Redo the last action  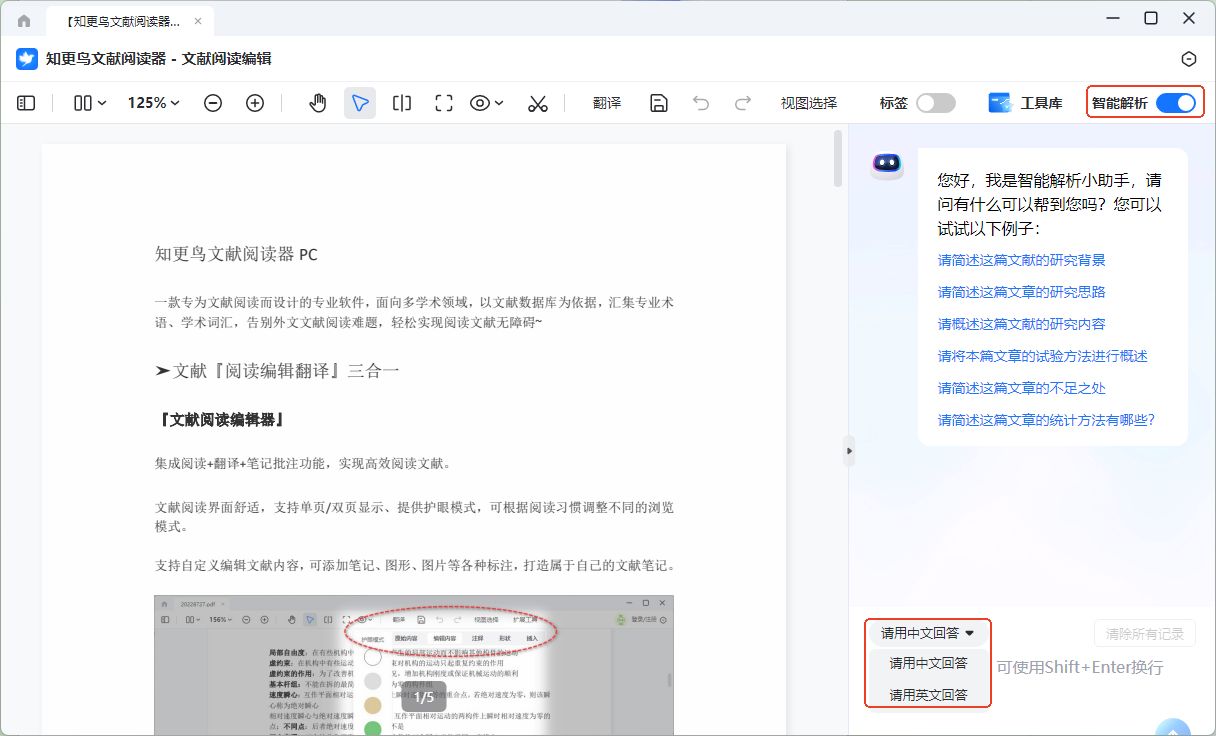pyautogui.click(x=743, y=103)
